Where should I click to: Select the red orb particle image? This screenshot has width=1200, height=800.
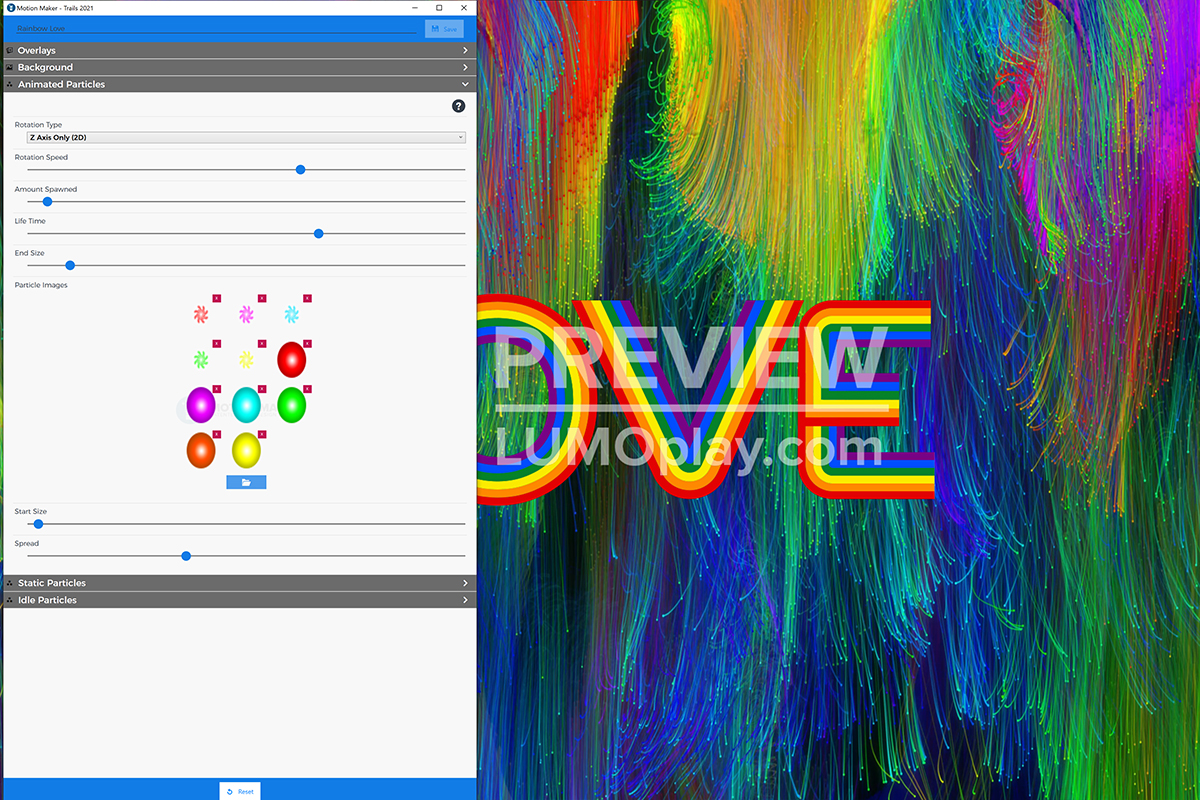tap(291, 359)
